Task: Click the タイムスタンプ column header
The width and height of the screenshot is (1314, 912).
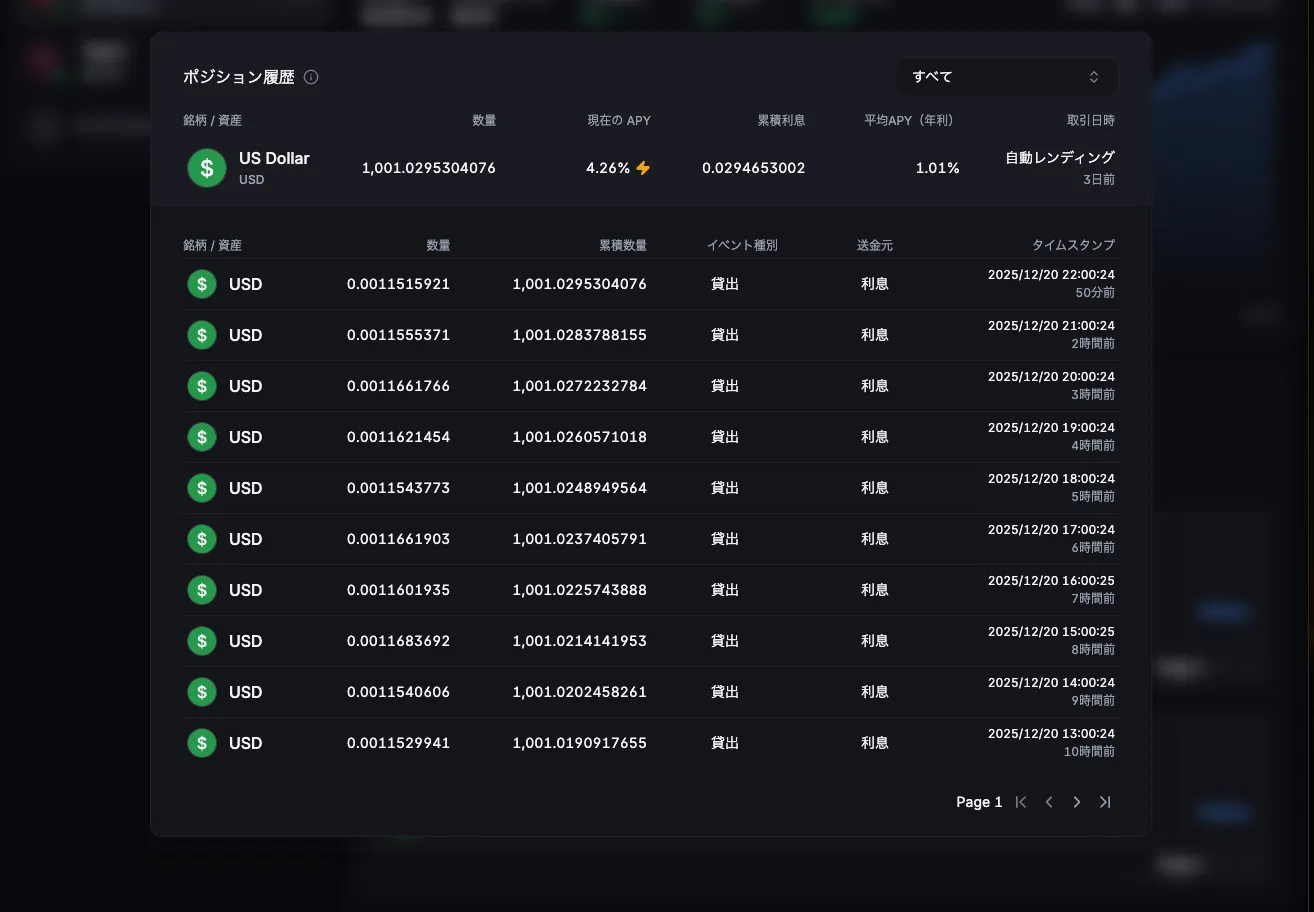Action: pyautogui.click(x=1072, y=245)
